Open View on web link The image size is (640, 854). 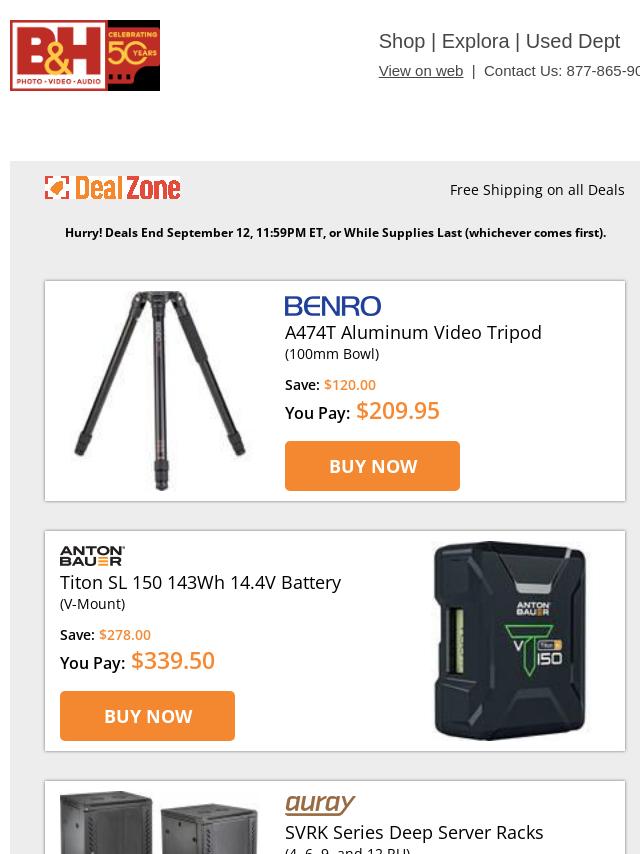coord(421,71)
